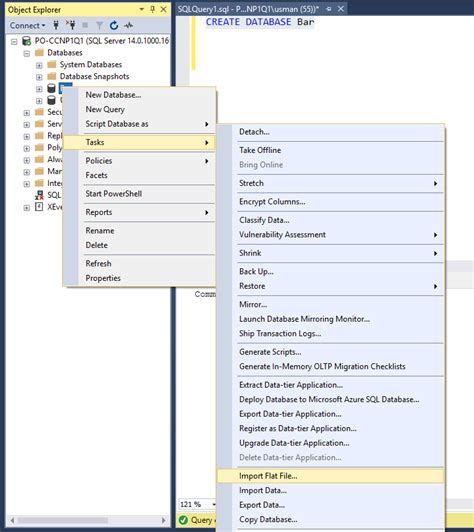Click the Tasks menu entry
This screenshot has width=474, height=532.
139,142
